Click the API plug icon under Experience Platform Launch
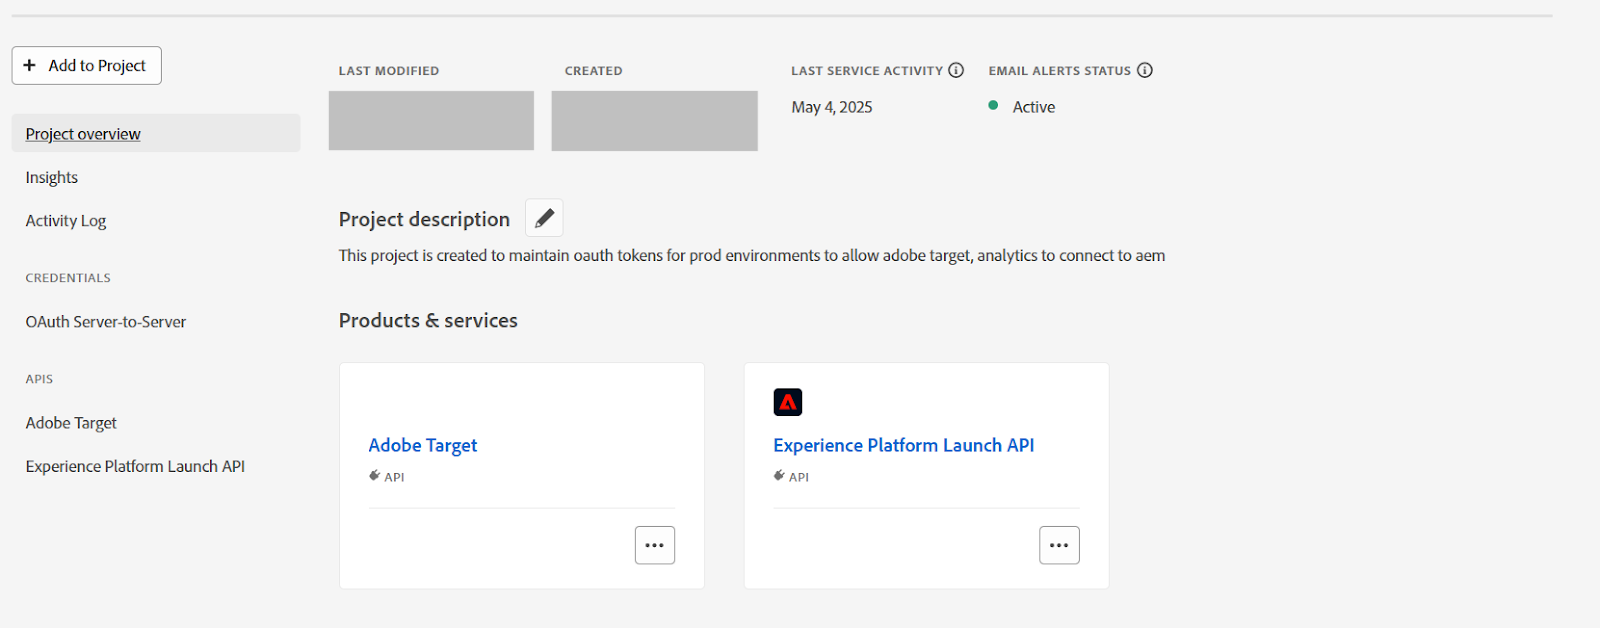The image size is (1600, 628). (779, 476)
